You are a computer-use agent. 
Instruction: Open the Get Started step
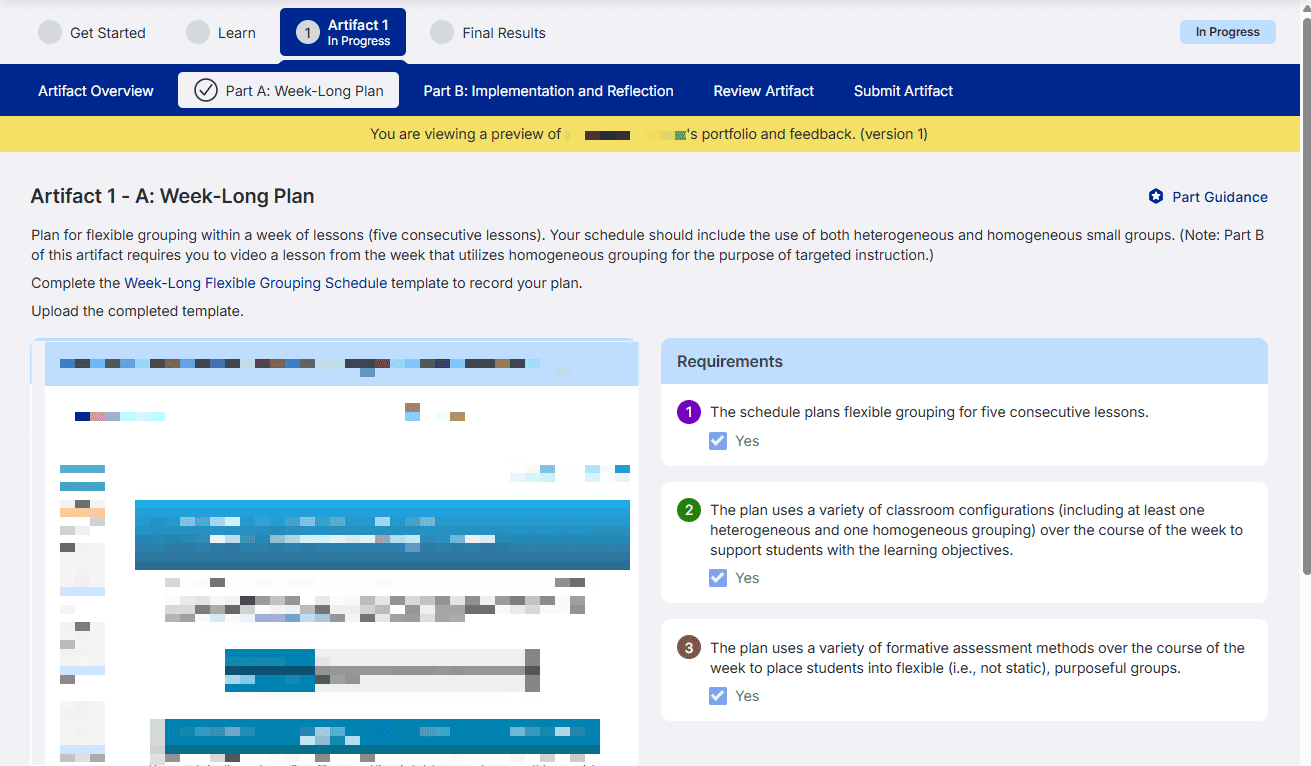click(92, 33)
